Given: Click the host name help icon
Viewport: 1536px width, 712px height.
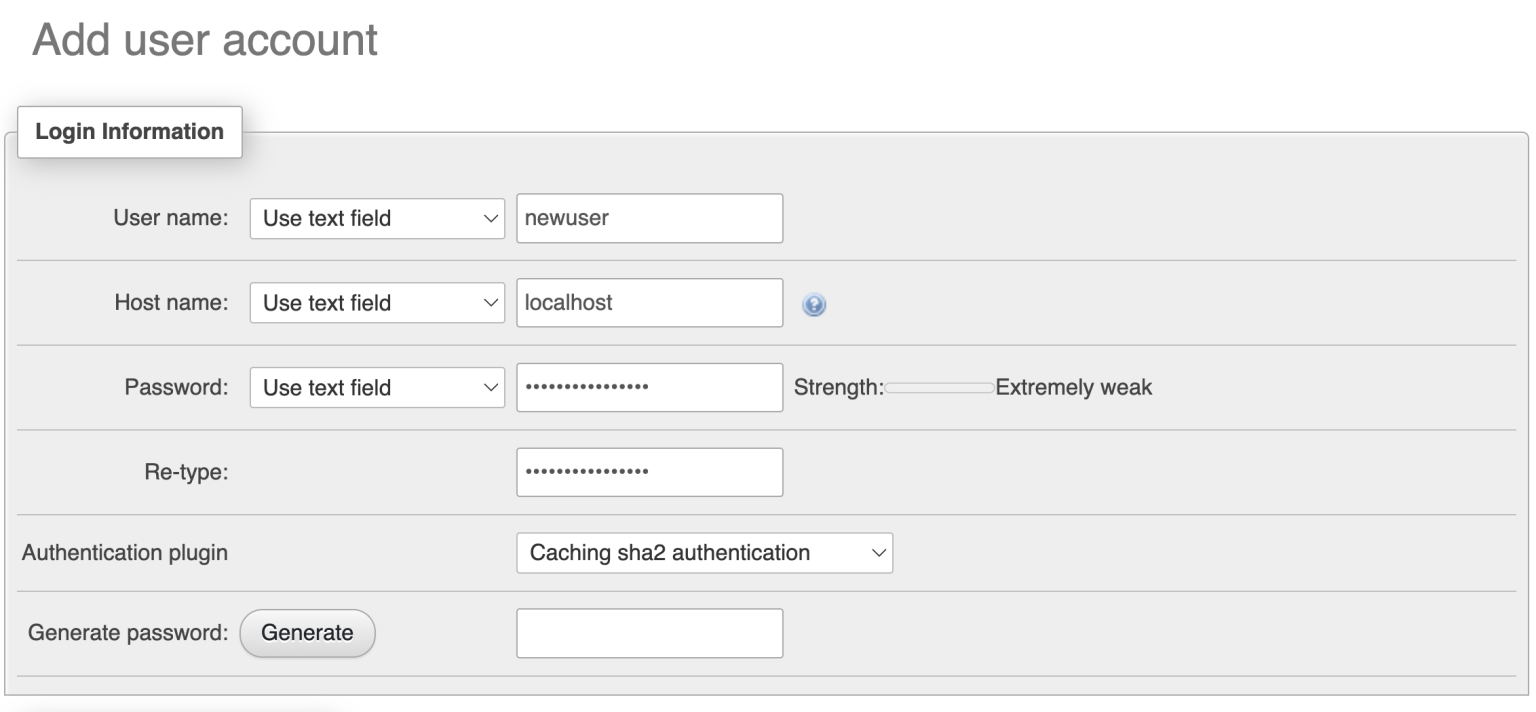Looking at the screenshot, I should pos(813,306).
